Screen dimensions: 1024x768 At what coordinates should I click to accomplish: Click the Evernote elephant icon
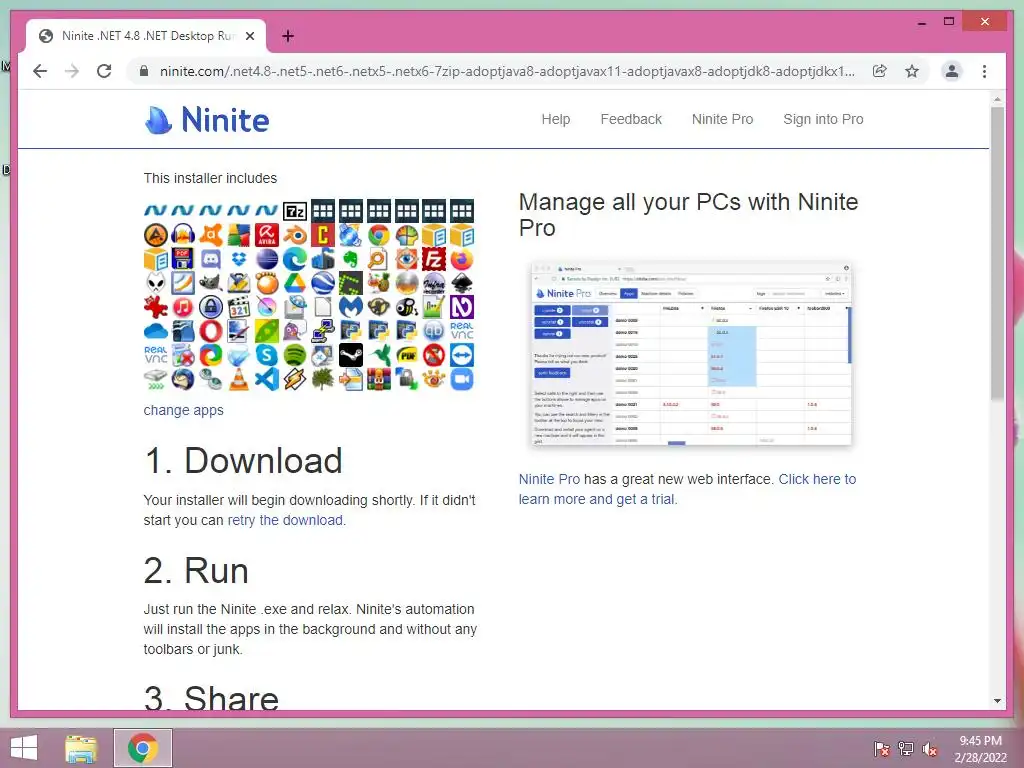point(350,259)
